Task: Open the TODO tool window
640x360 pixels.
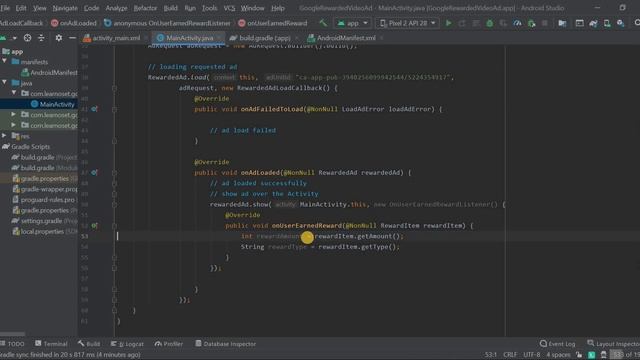Action: (13, 344)
